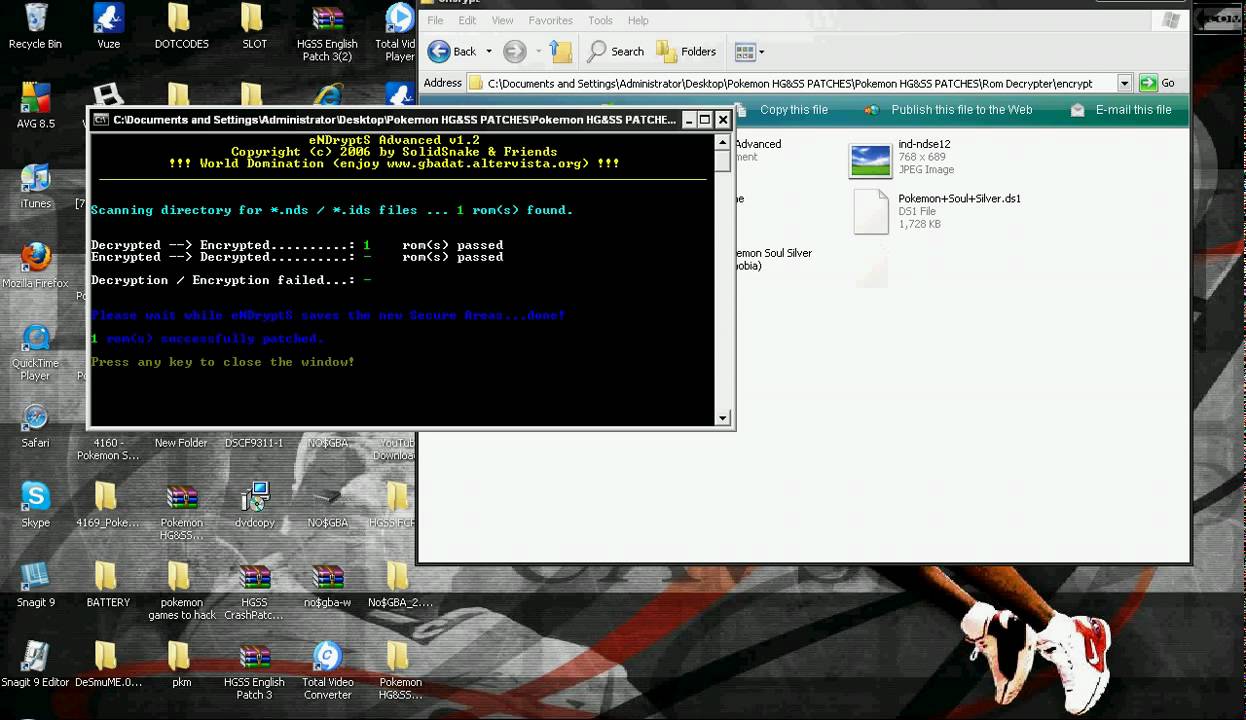Open the Help menu in Explorer
This screenshot has width=1246, height=720.
point(638,20)
